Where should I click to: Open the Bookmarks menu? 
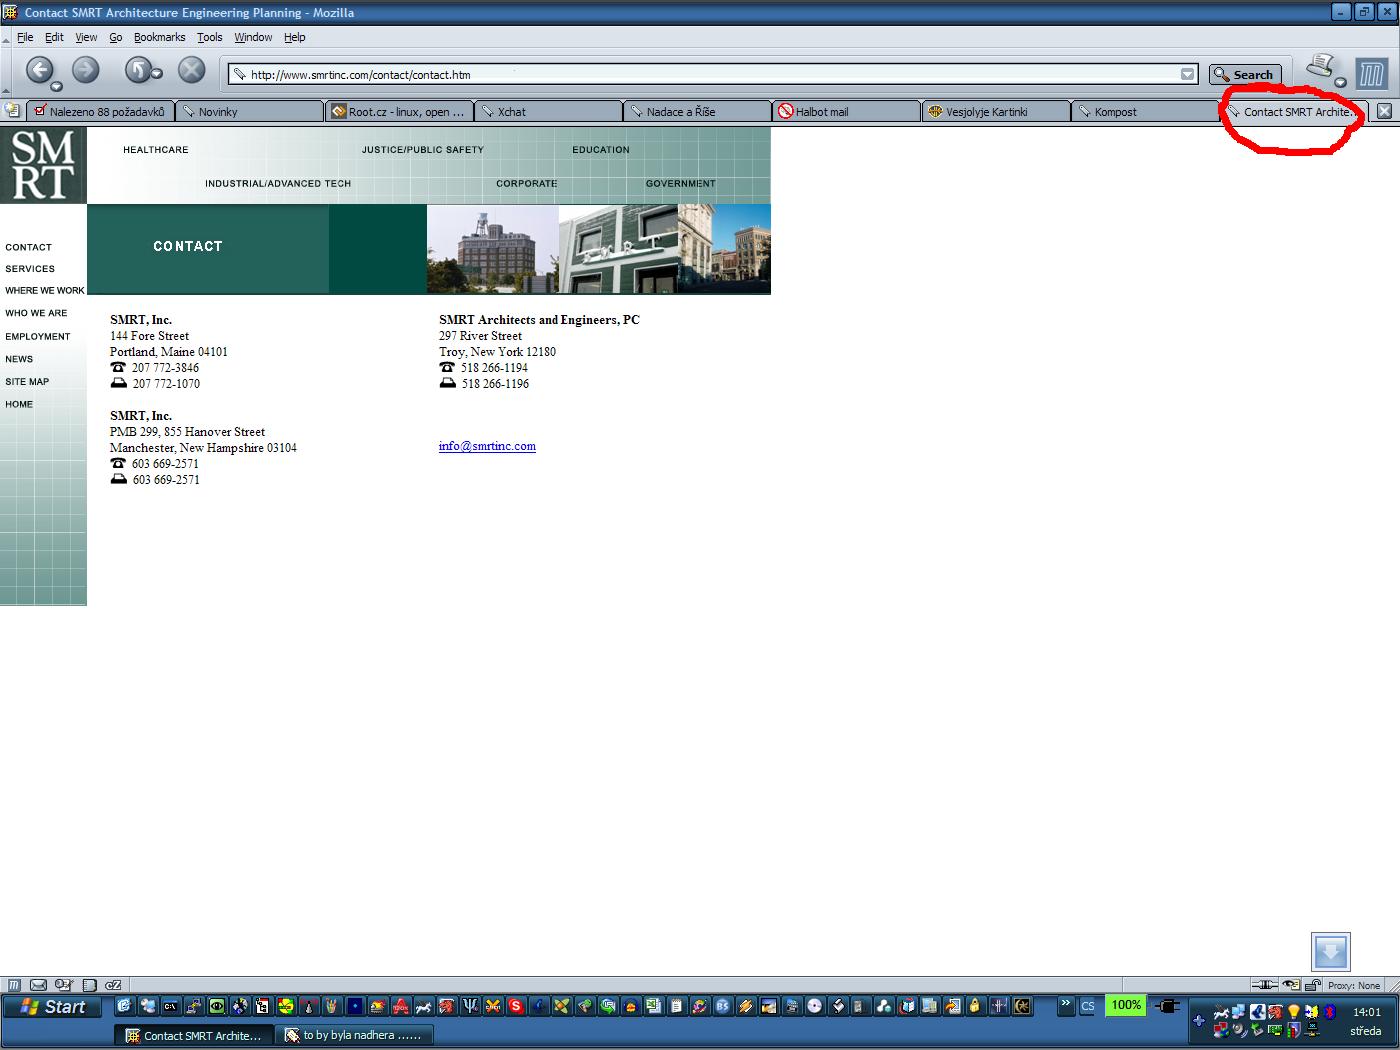click(x=160, y=37)
